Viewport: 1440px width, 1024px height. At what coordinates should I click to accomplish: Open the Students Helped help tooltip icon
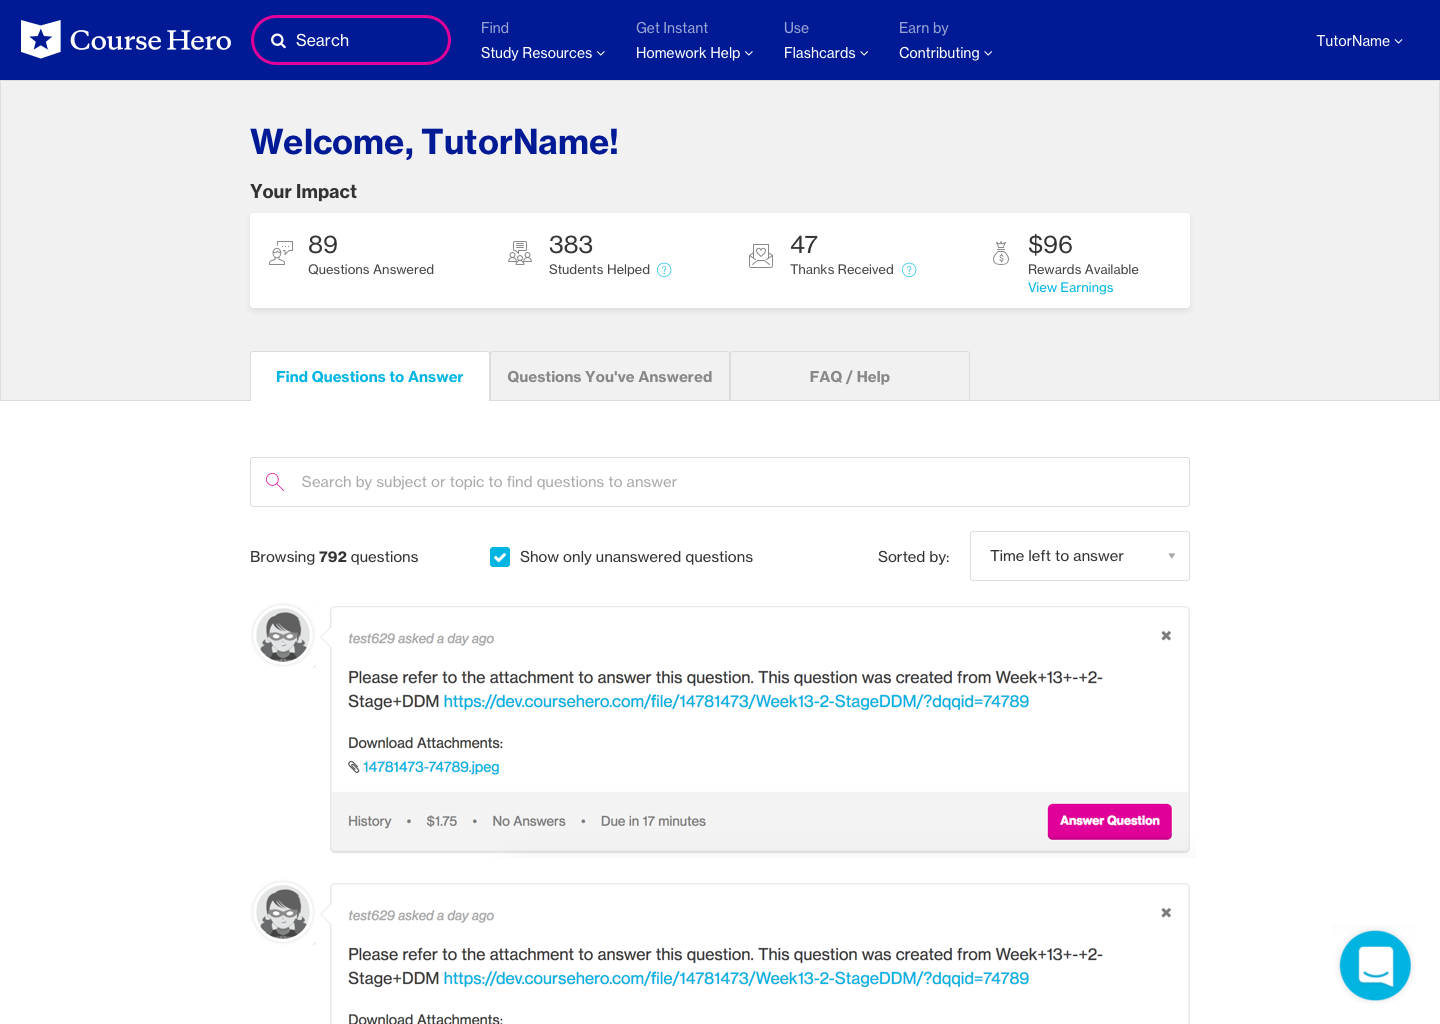[x=664, y=270]
